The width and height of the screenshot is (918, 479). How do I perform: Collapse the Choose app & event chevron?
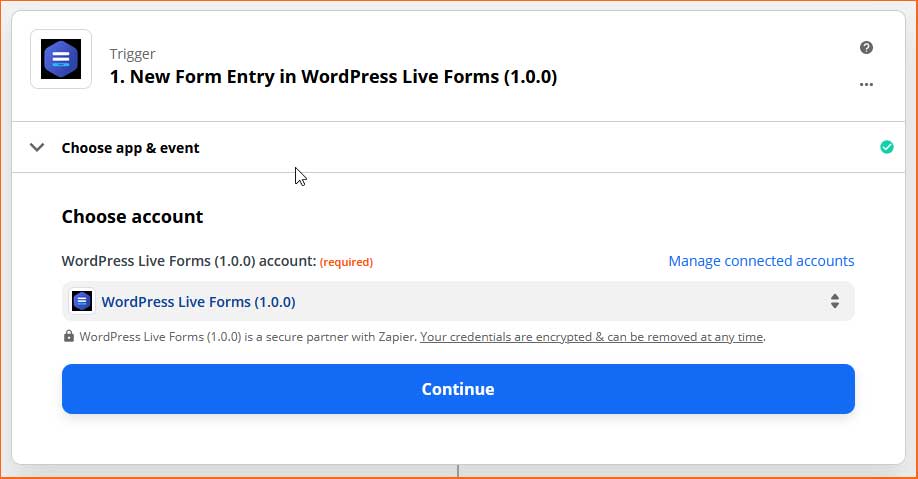pyautogui.click(x=37, y=148)
